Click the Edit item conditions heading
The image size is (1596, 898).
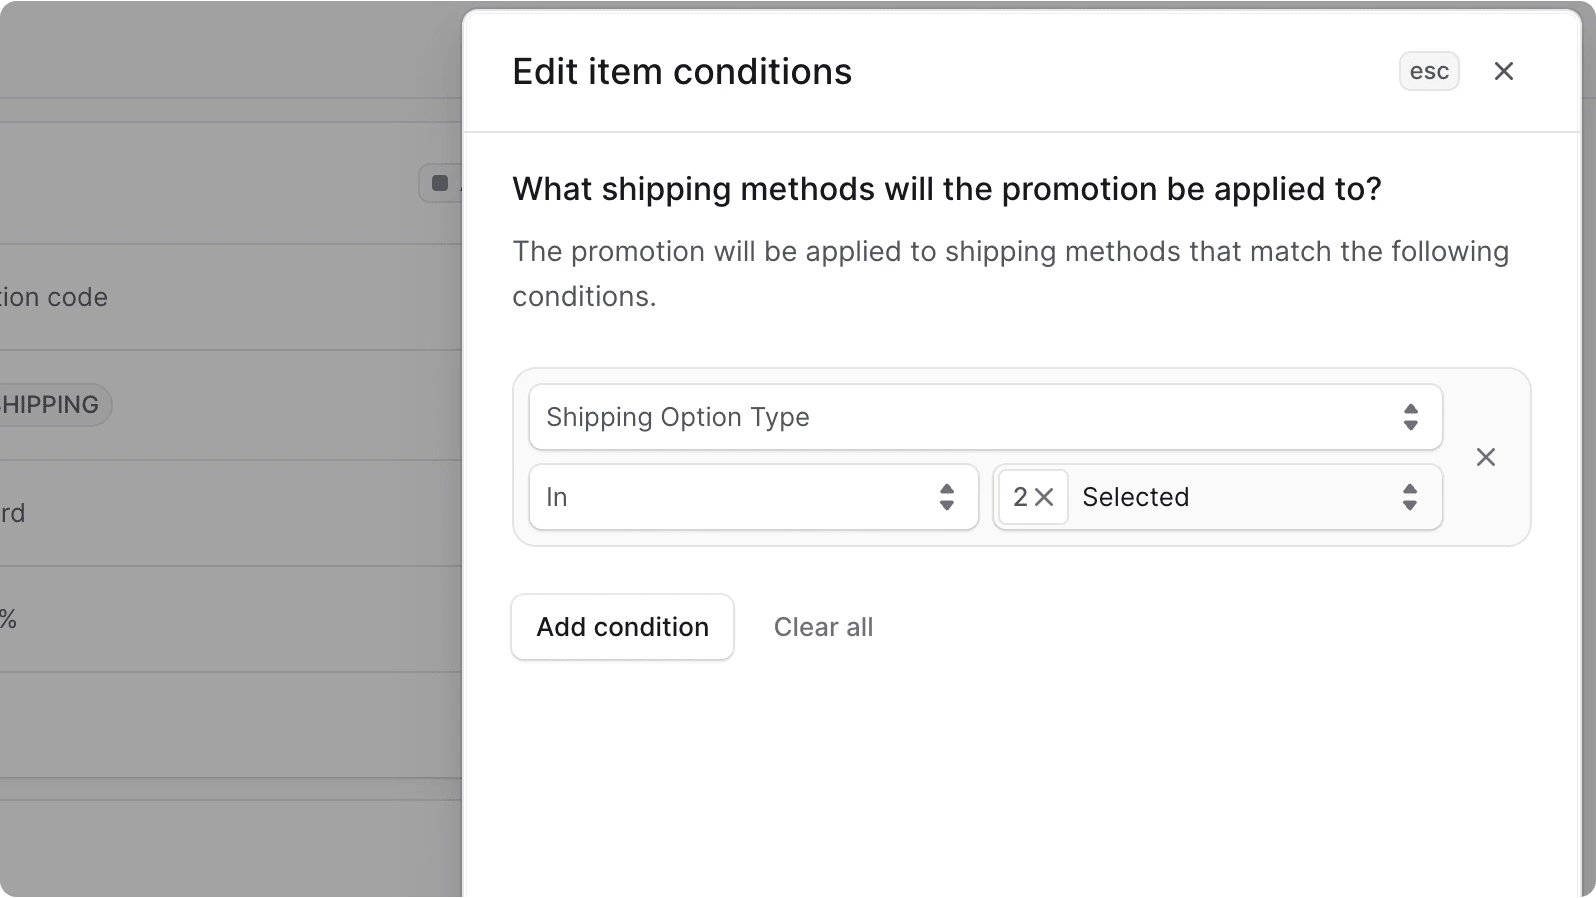tap(682, 72)
